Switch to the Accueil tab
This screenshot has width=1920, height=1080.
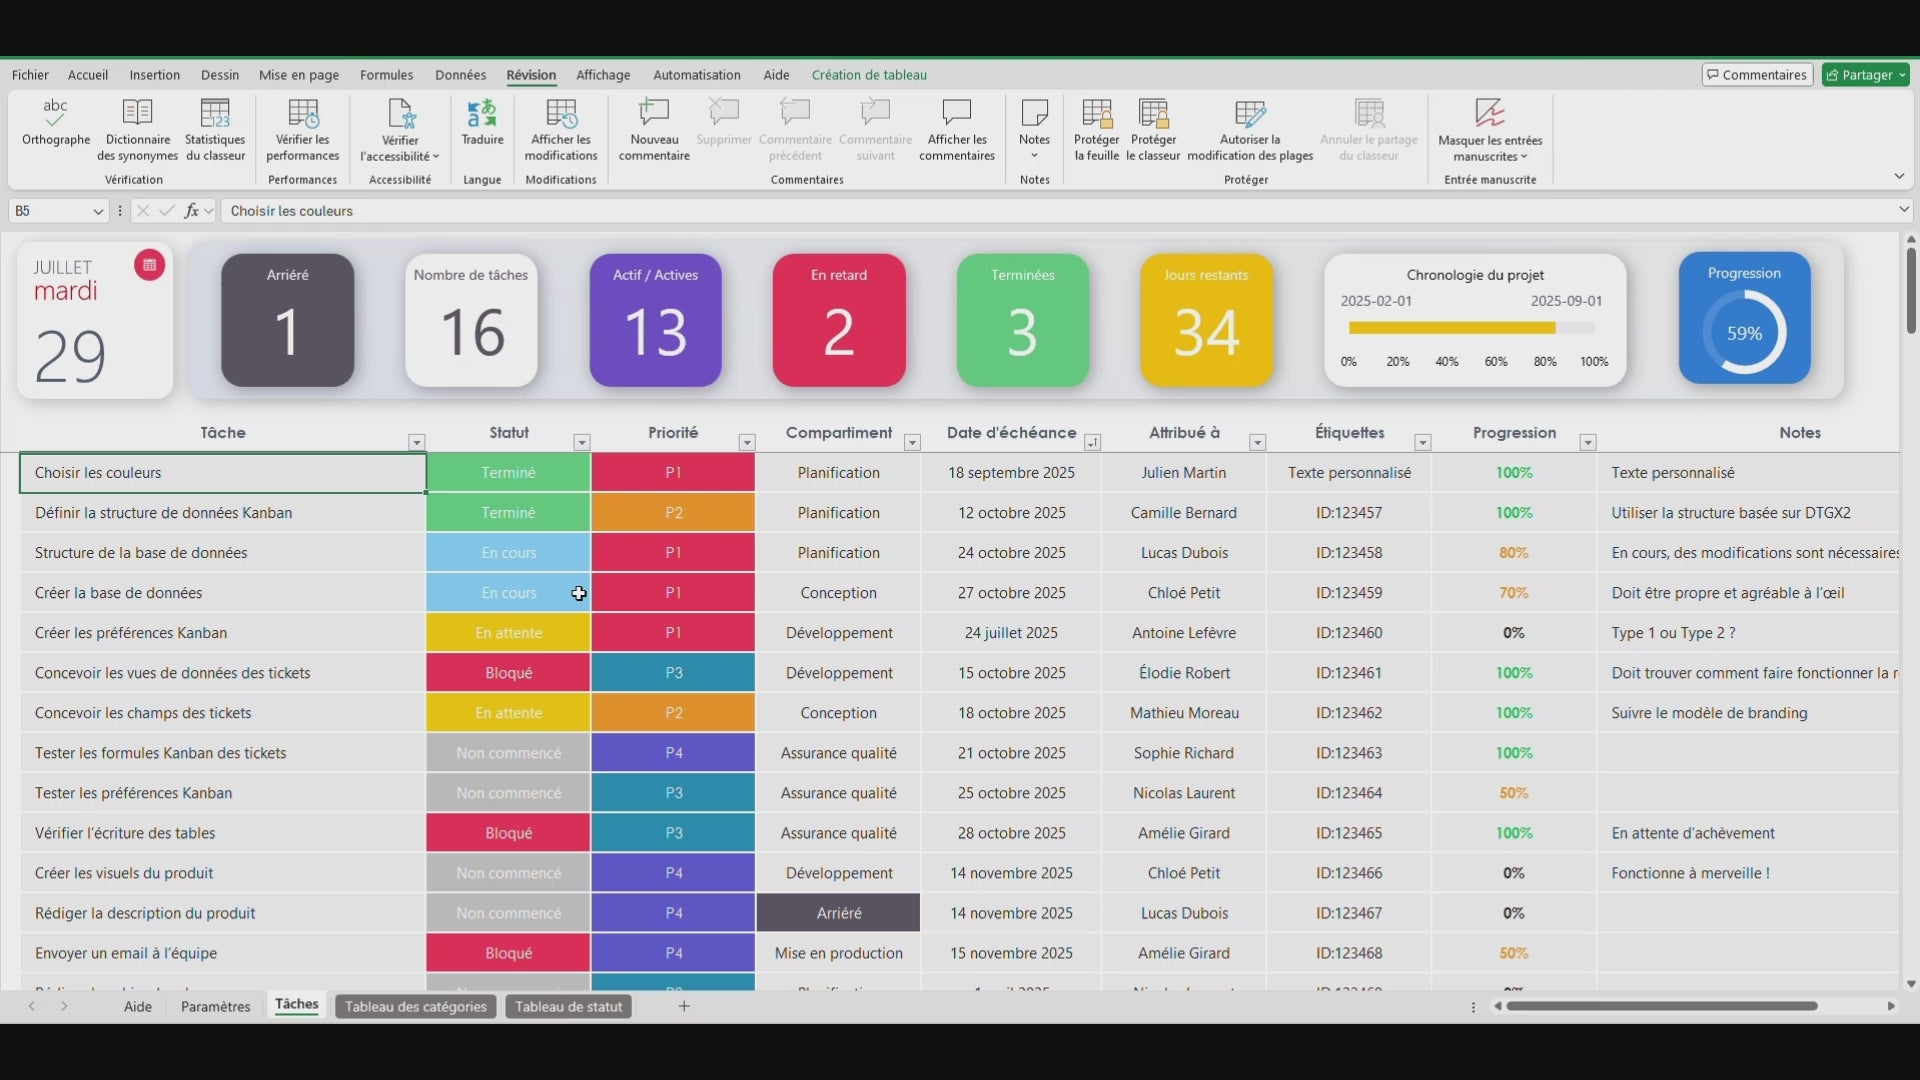click(x=88, y=75)
